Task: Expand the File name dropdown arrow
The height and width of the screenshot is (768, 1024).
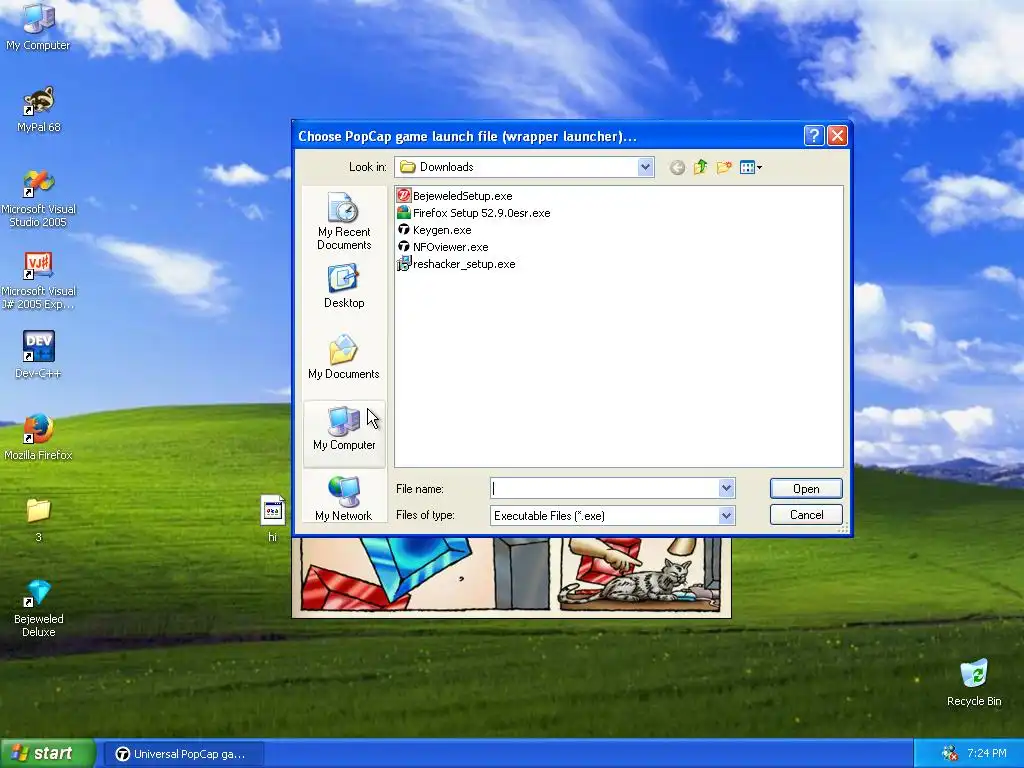Action: tap(726, 488)
